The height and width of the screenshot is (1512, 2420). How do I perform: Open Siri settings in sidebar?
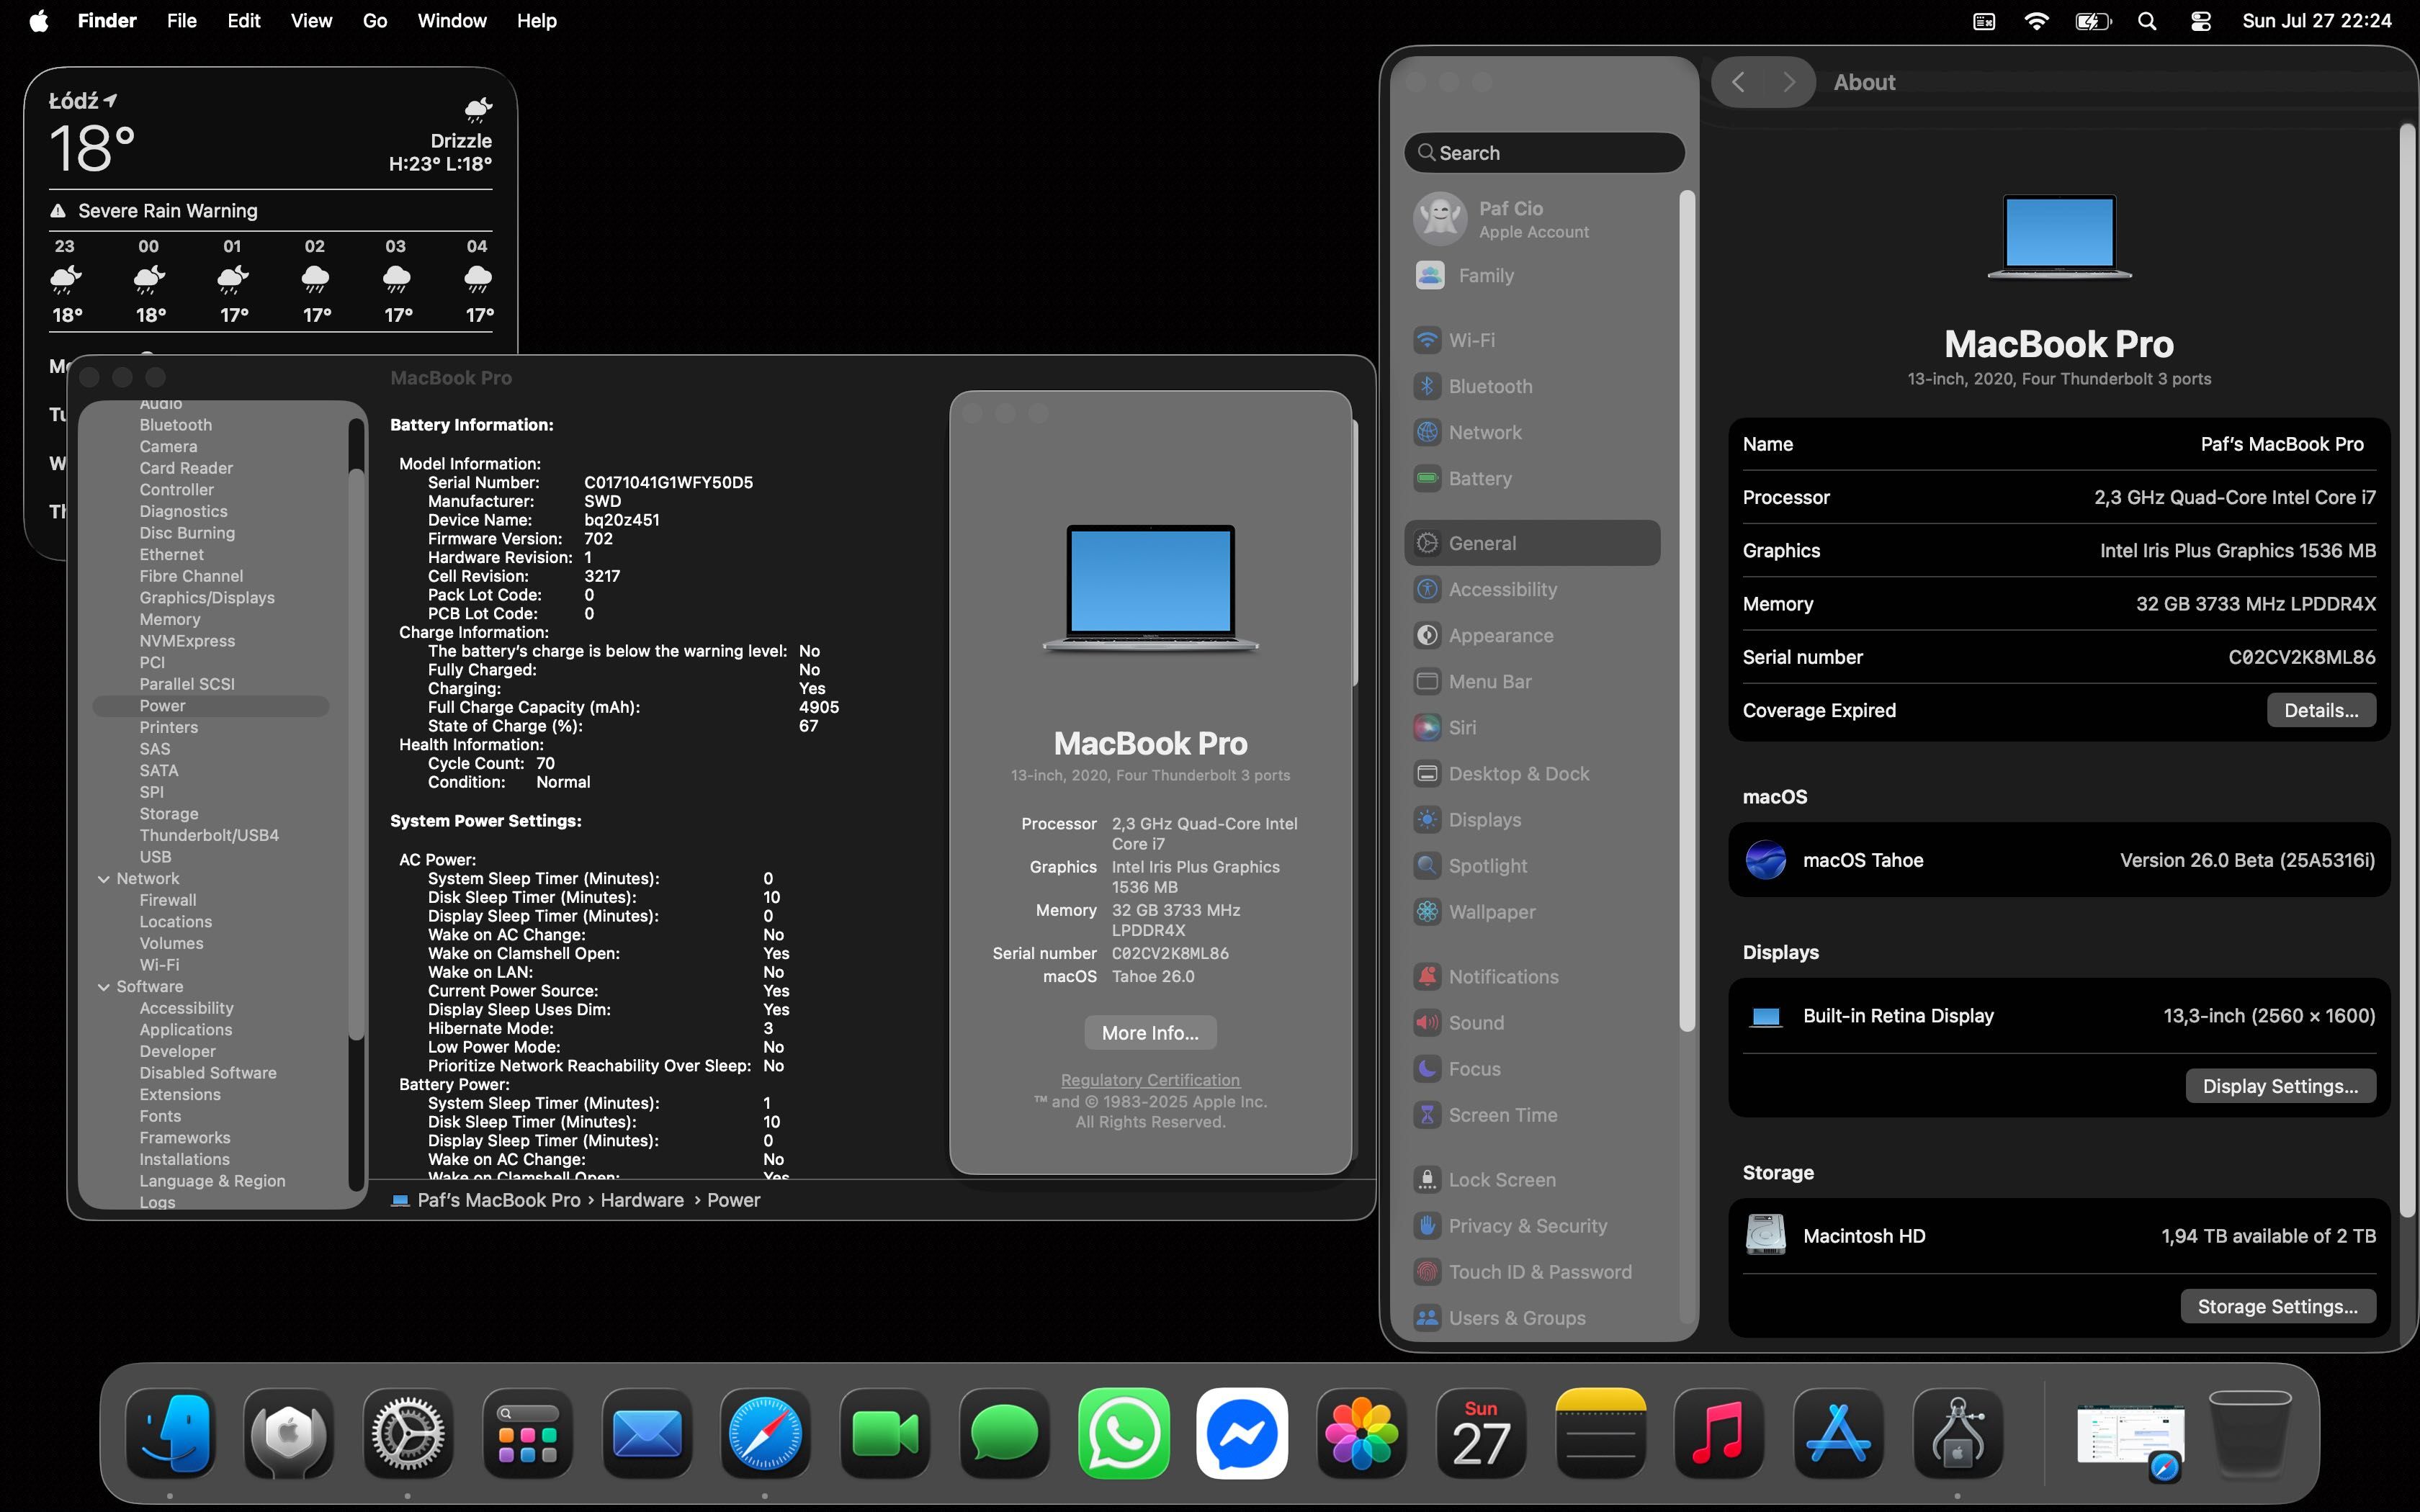pyautogui.click(x=1532, y=727)
